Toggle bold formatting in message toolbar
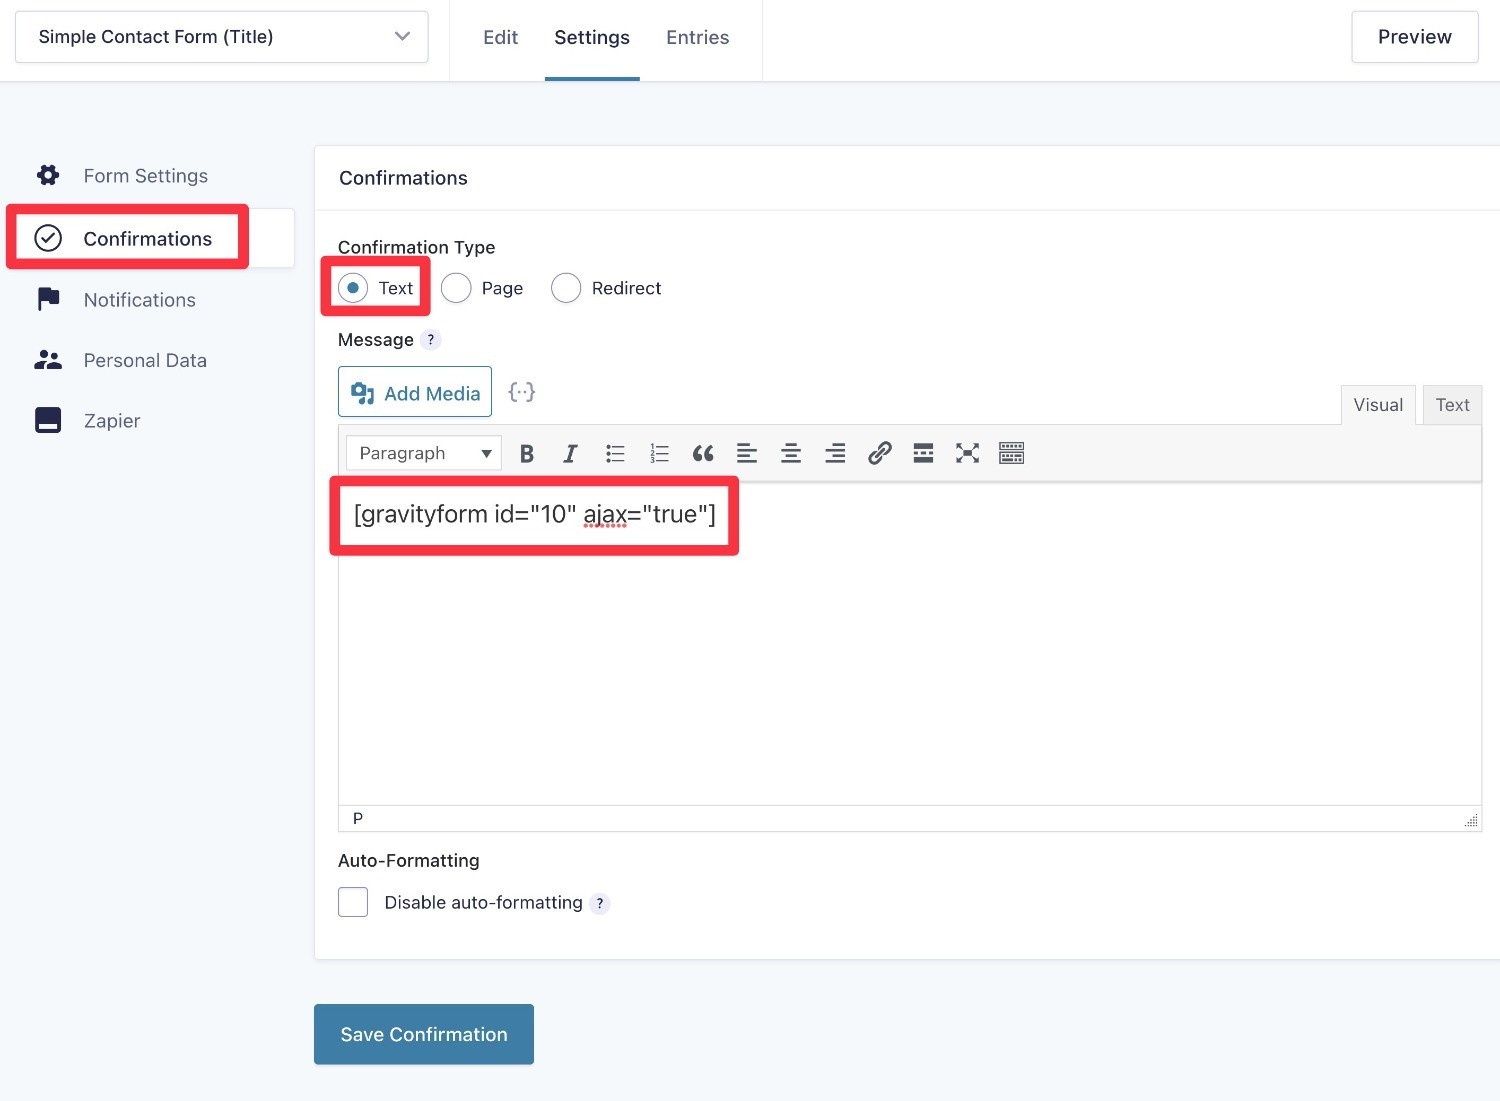 [527, 454]
